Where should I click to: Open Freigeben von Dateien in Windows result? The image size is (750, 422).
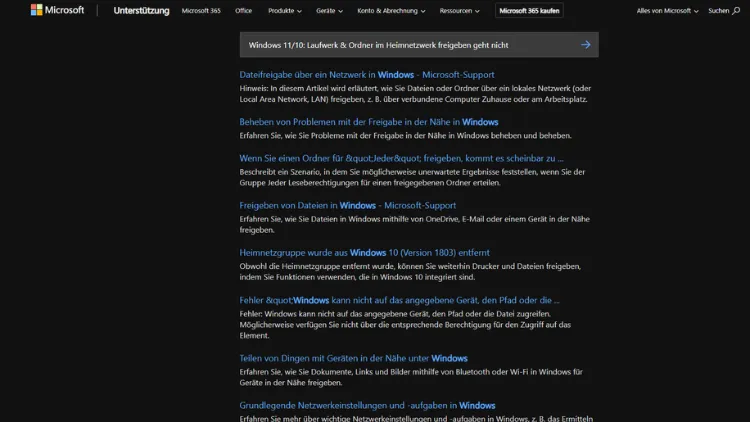pos(348,205)
